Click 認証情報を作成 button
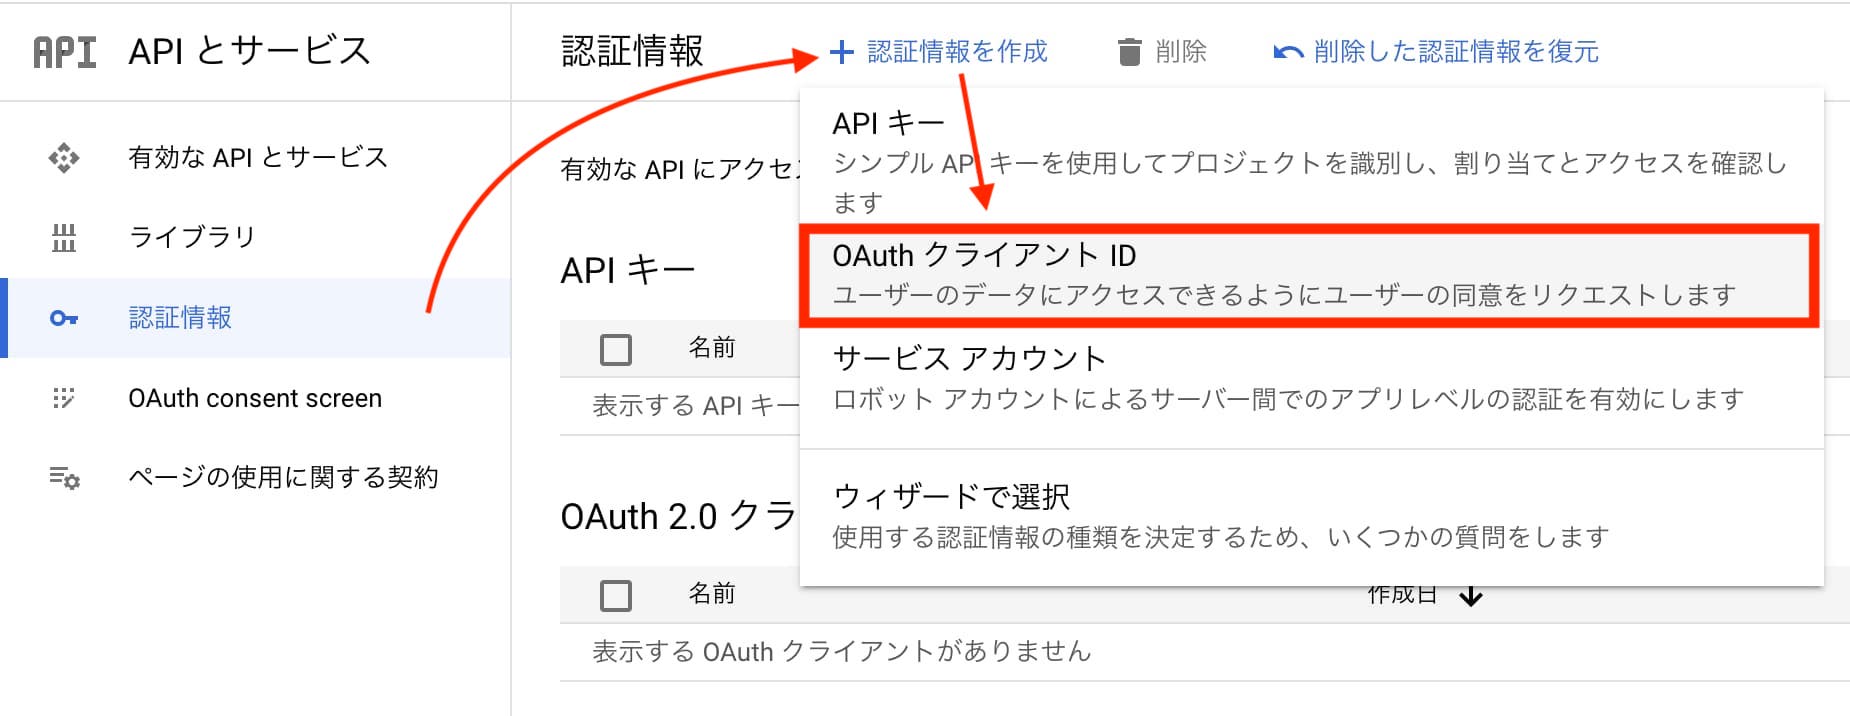Image resolution: width=1850 pixels, height=716 pixels. pyautogui.click(x=939, y=52)
